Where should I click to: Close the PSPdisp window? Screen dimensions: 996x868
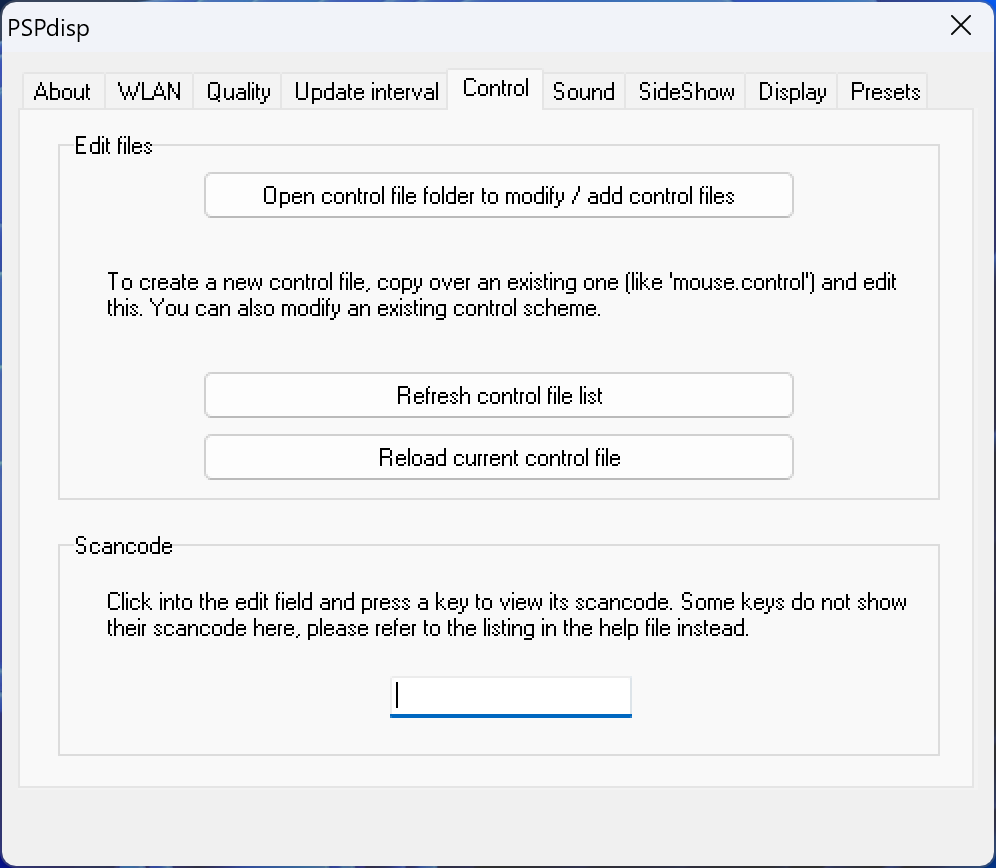960,26
